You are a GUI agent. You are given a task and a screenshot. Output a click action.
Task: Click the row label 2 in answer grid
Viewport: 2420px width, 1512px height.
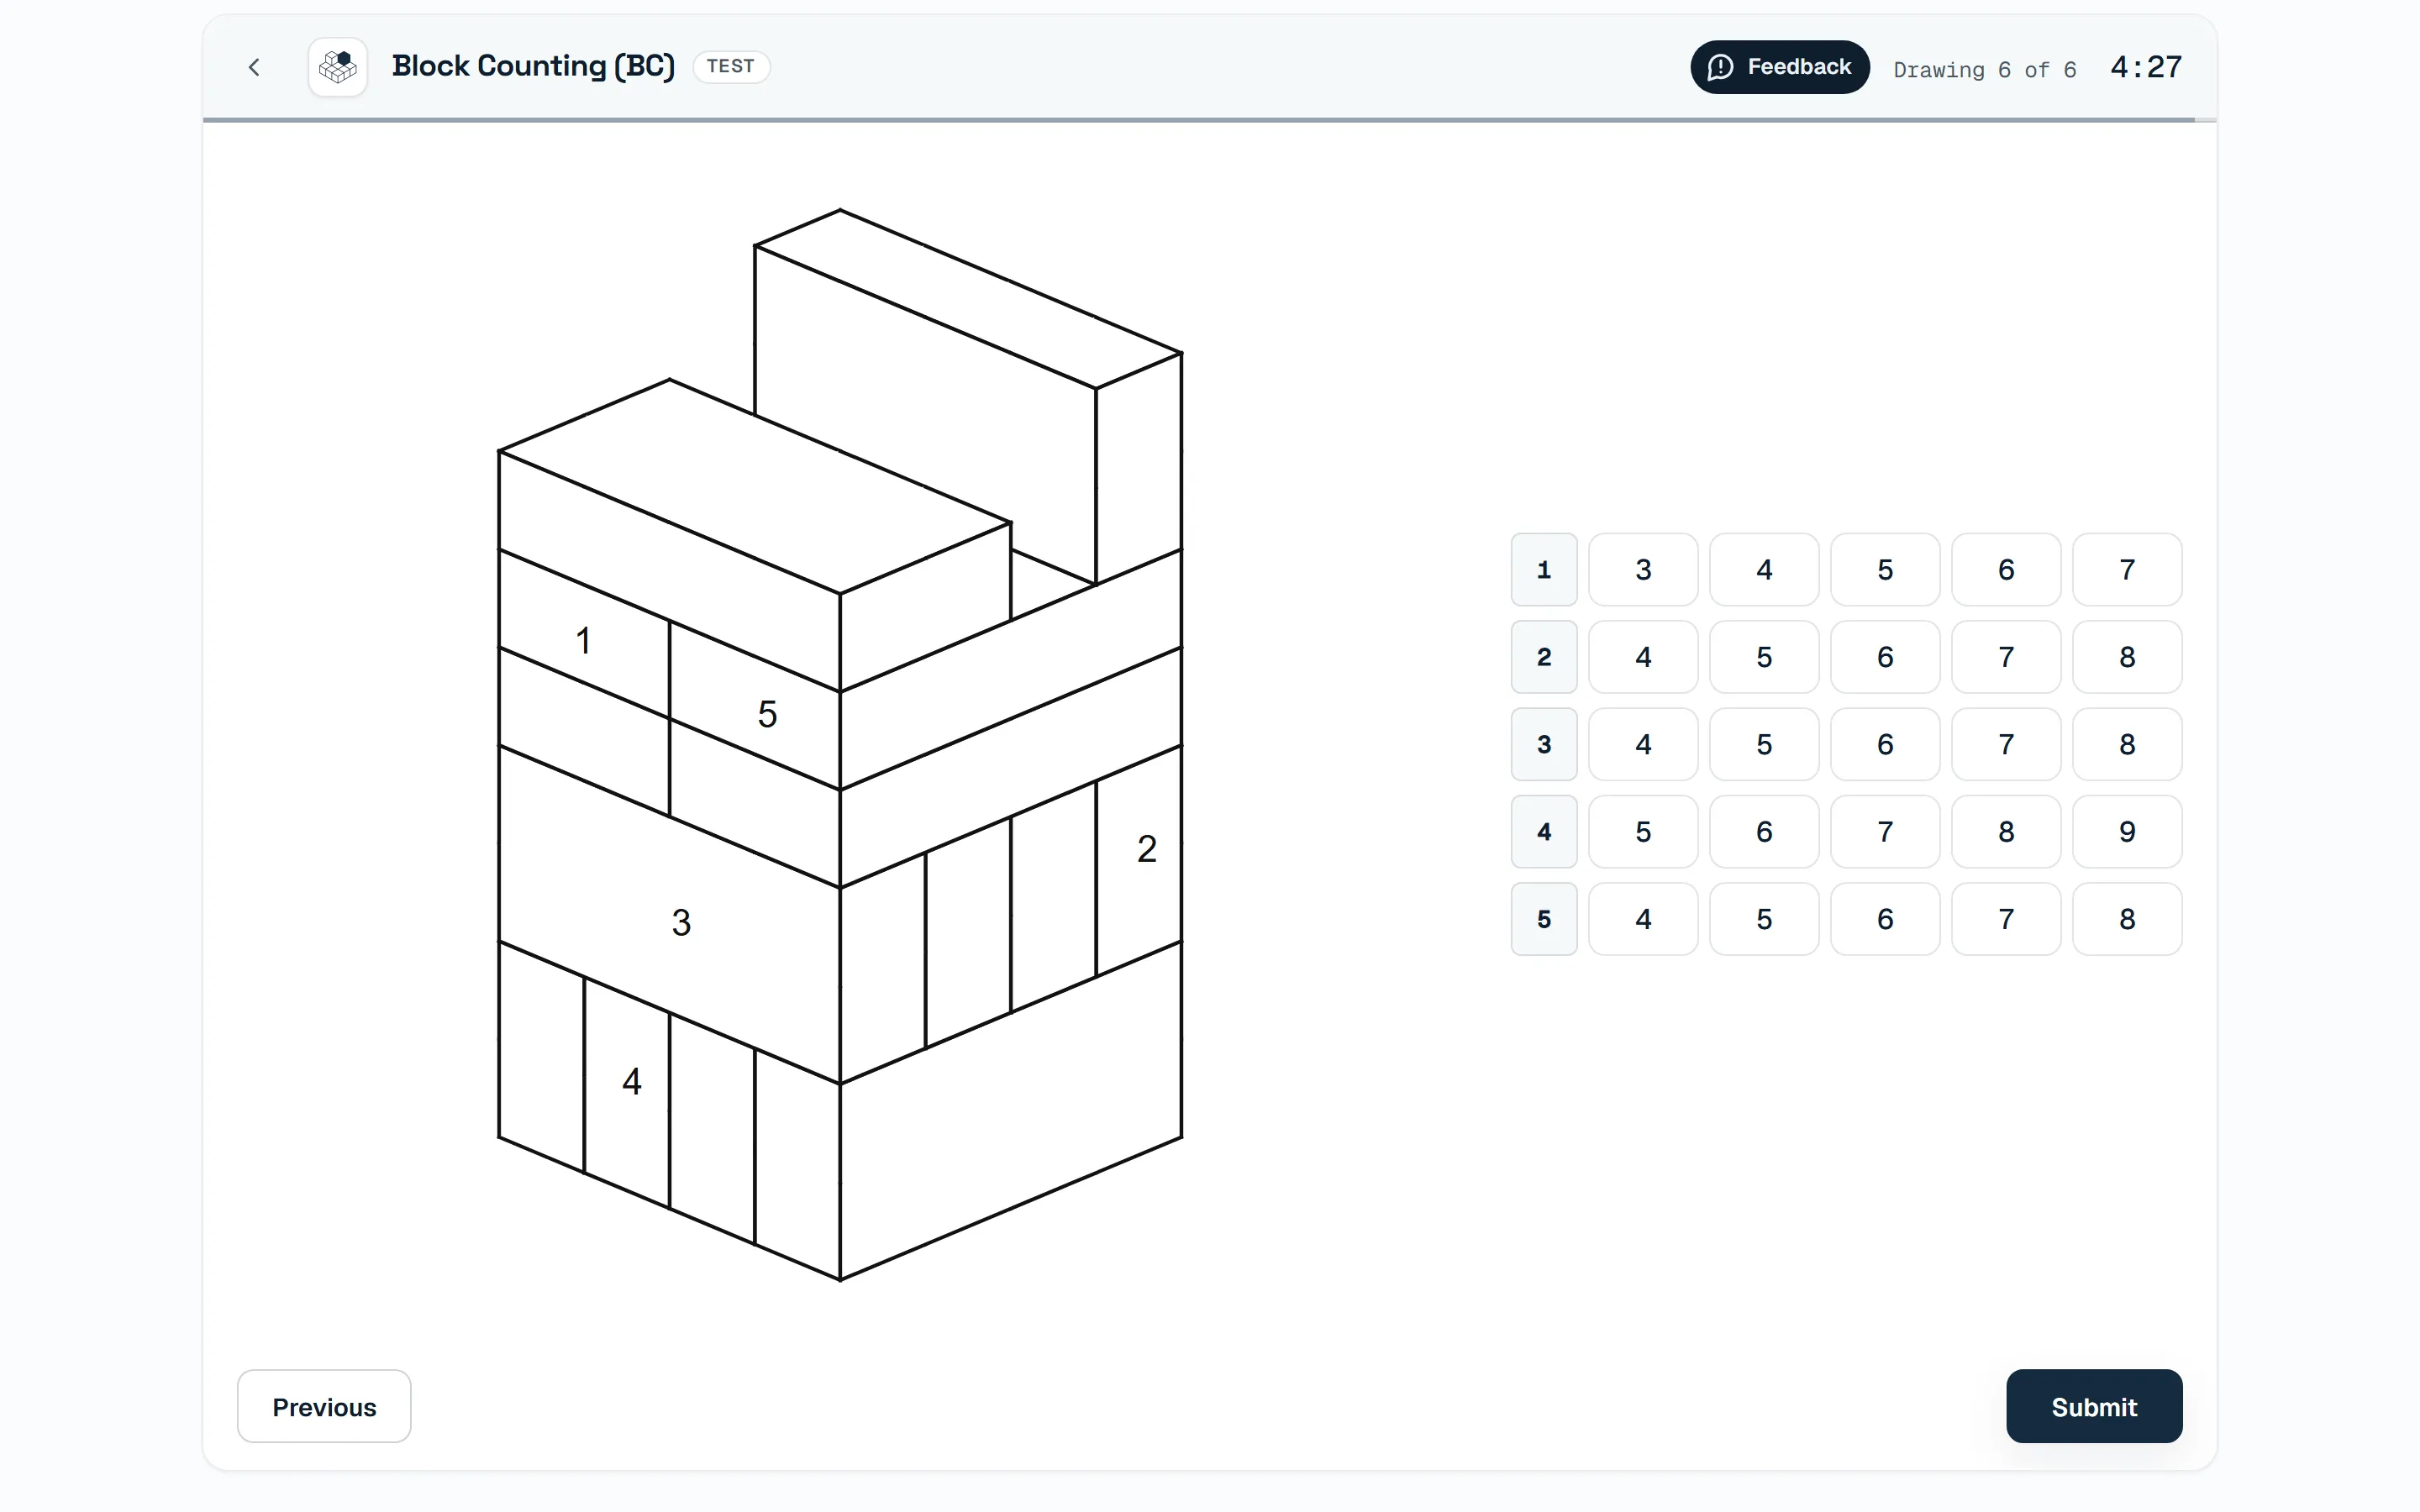(1544, 657)
